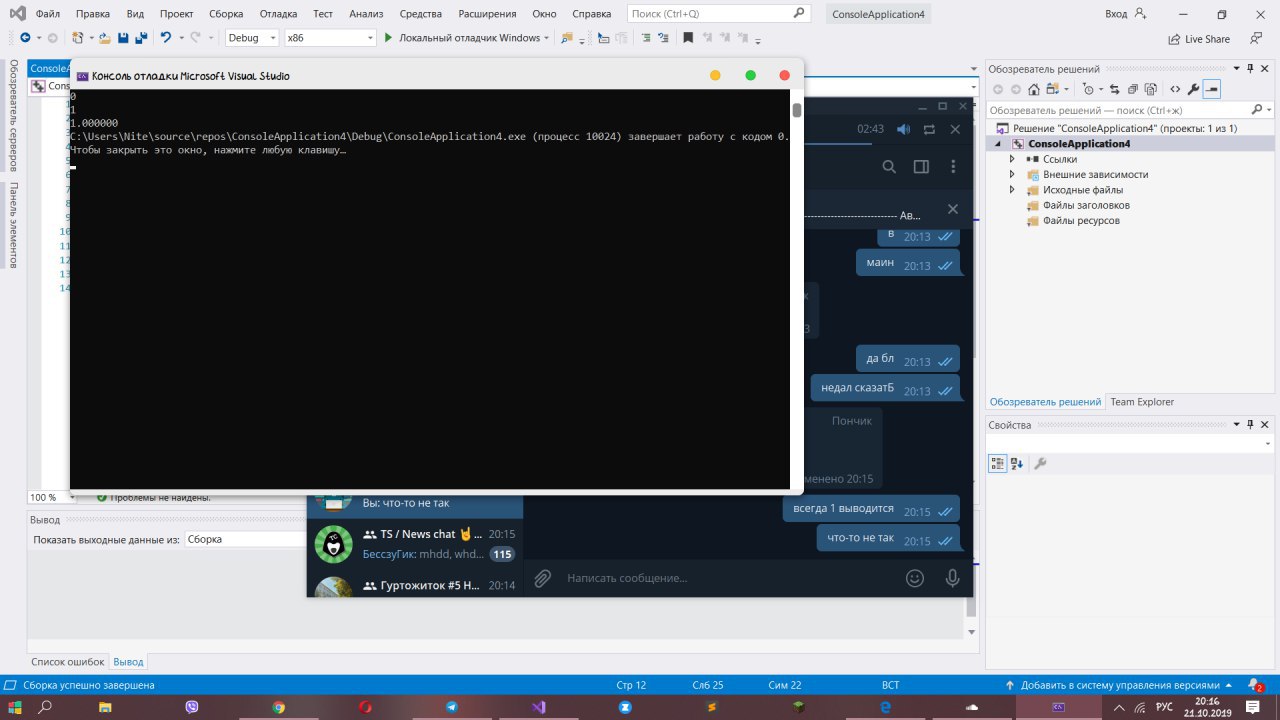The image size is (1280, 720).
Task: Expand 'Исходные файлы' tree node
Action: pos(1012,190)
